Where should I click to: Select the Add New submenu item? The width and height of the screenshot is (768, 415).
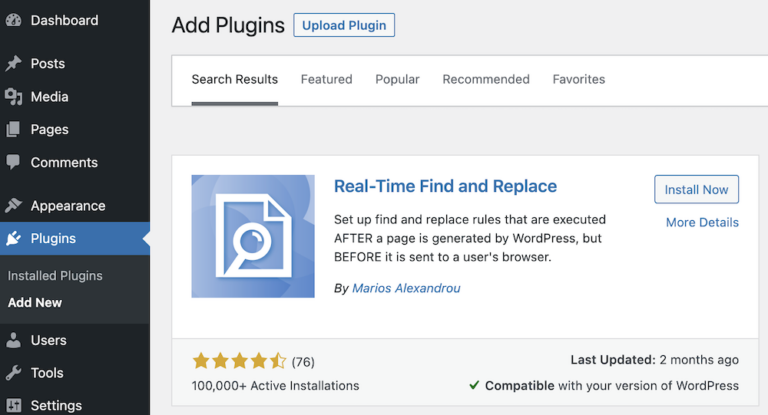tap(35, 302)
